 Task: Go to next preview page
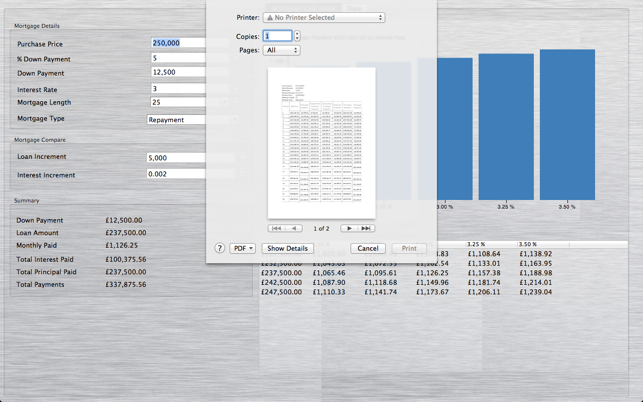(x=349, y=228)
